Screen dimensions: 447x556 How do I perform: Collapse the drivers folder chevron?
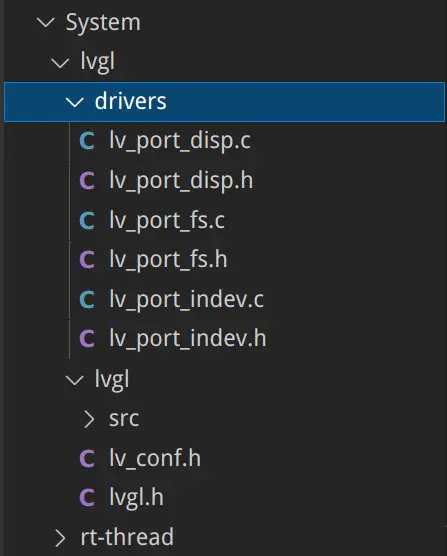(75, 102)
